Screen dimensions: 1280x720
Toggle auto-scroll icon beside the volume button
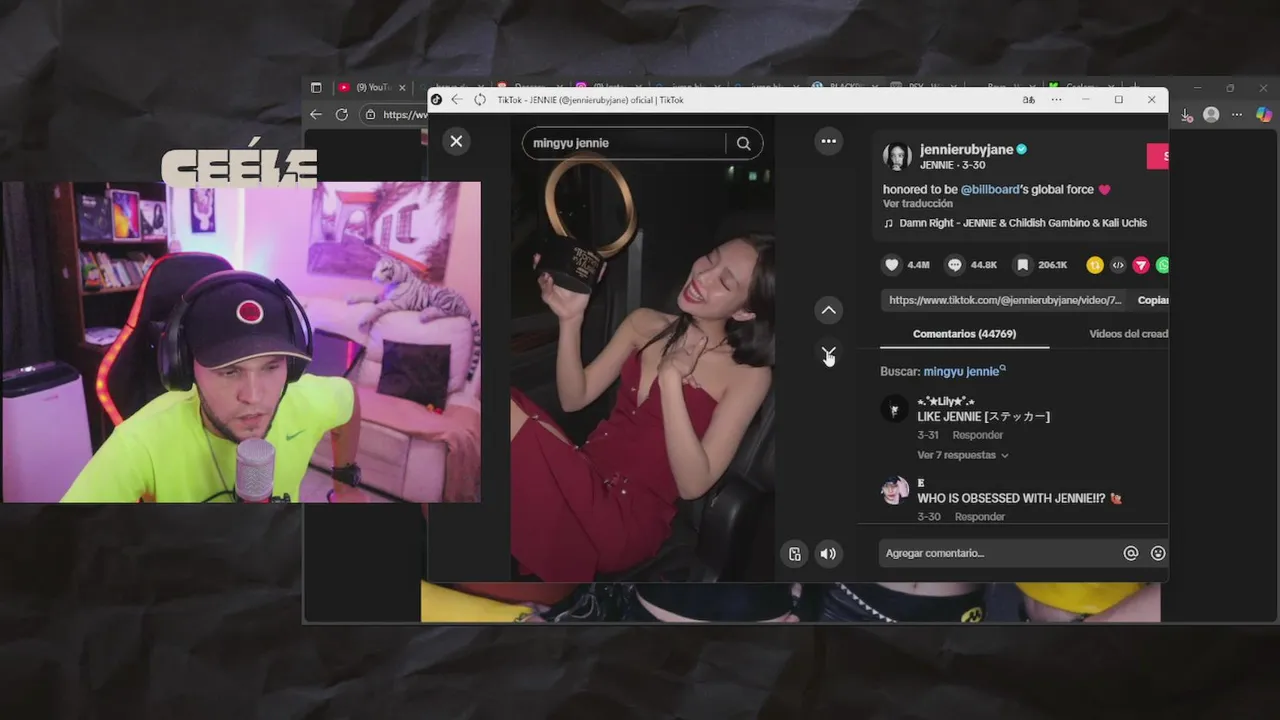[794, 554]
